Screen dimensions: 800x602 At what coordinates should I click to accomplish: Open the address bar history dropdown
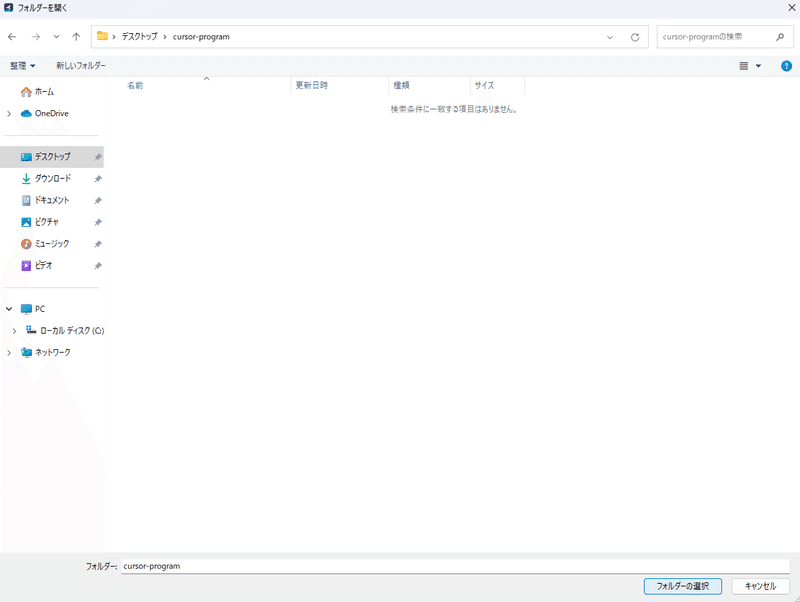click(x=610, y=37)
